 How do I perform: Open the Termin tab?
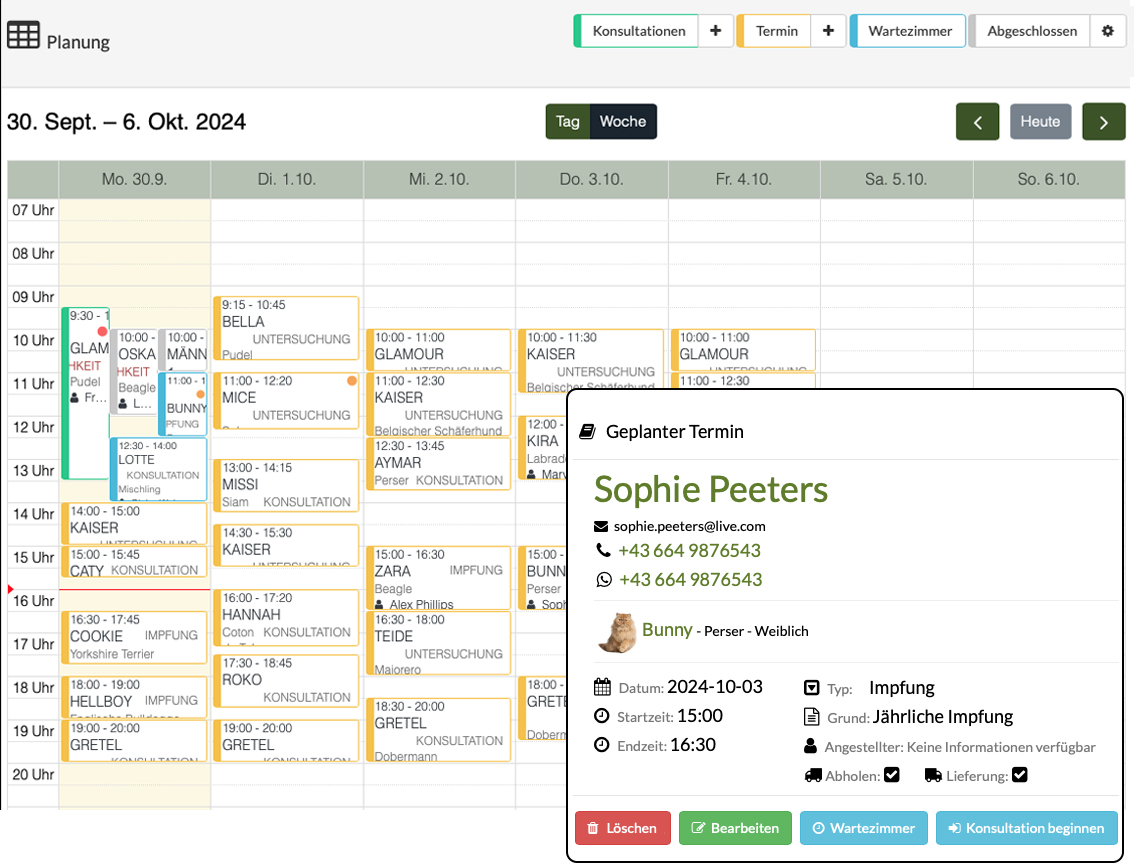775,31
